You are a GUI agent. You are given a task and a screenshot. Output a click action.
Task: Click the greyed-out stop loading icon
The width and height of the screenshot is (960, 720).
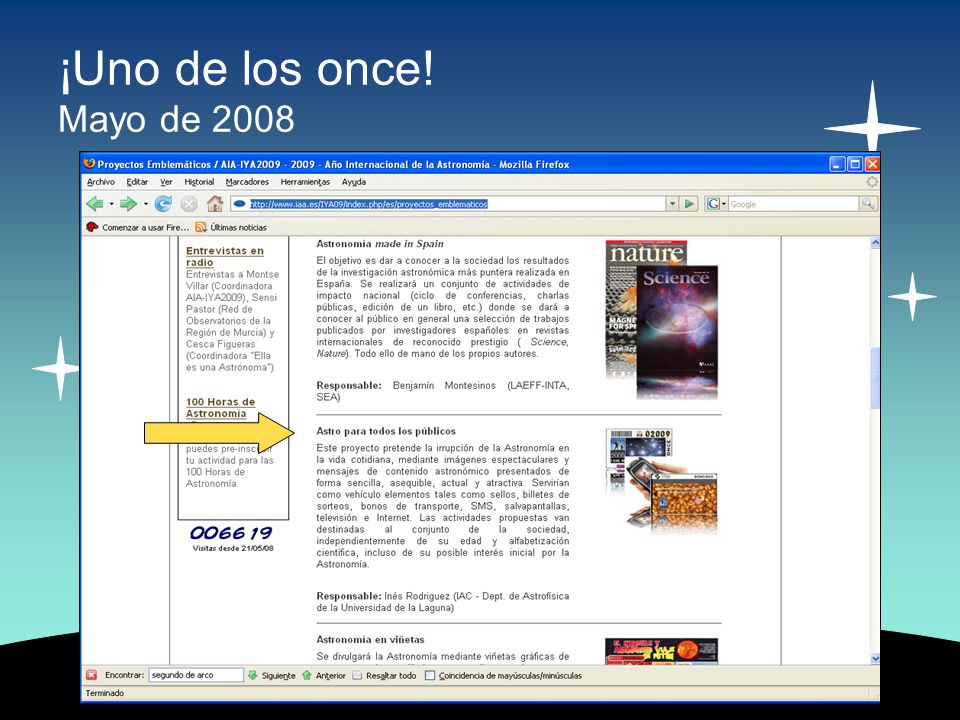189,204
